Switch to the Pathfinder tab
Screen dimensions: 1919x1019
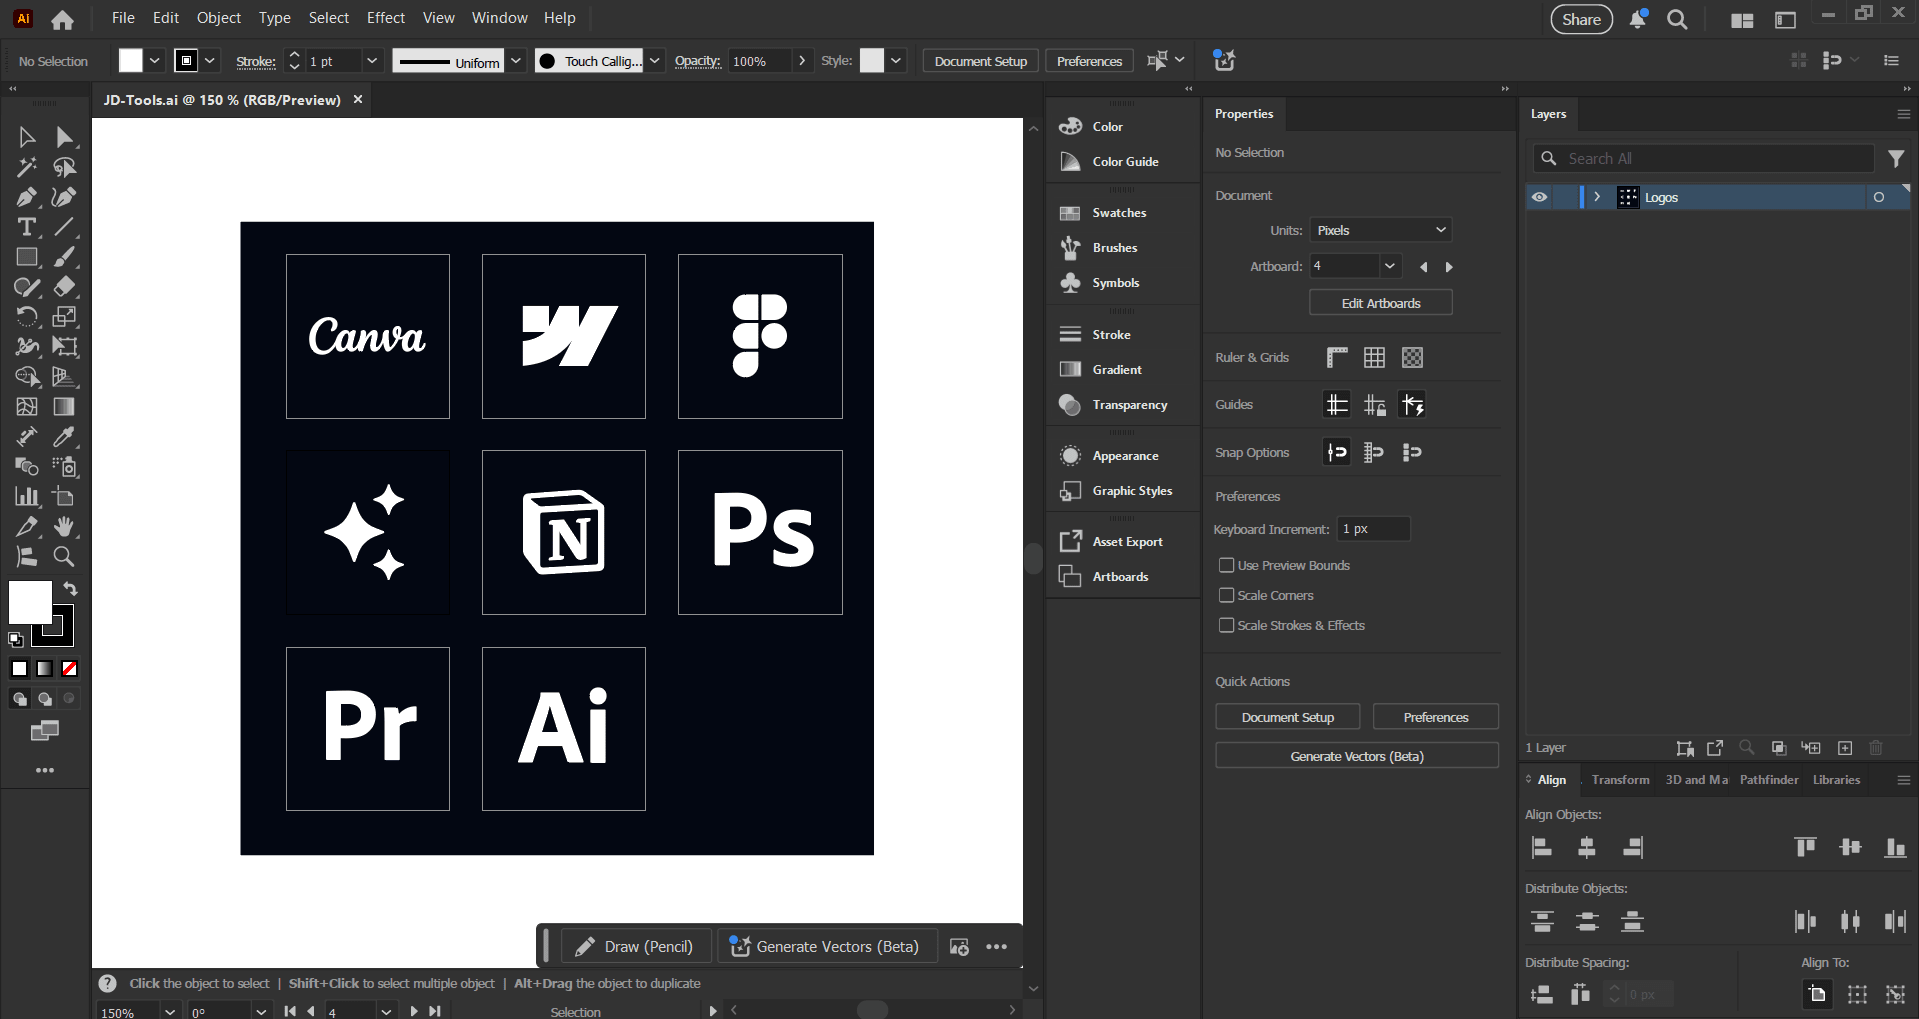[x=1768, y=780]
